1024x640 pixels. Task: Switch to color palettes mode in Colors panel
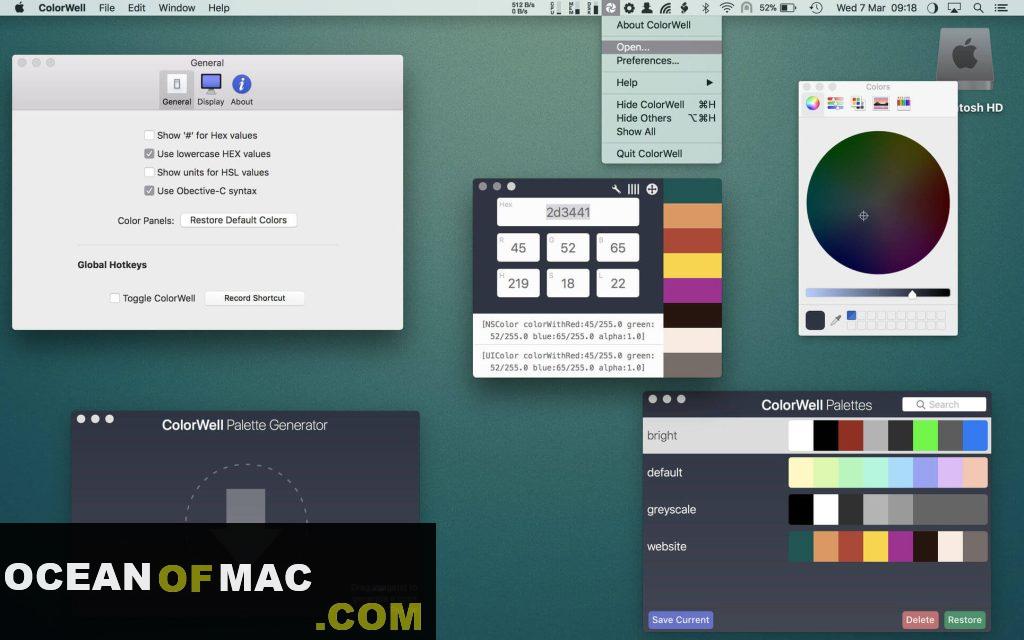coord(858,103)
